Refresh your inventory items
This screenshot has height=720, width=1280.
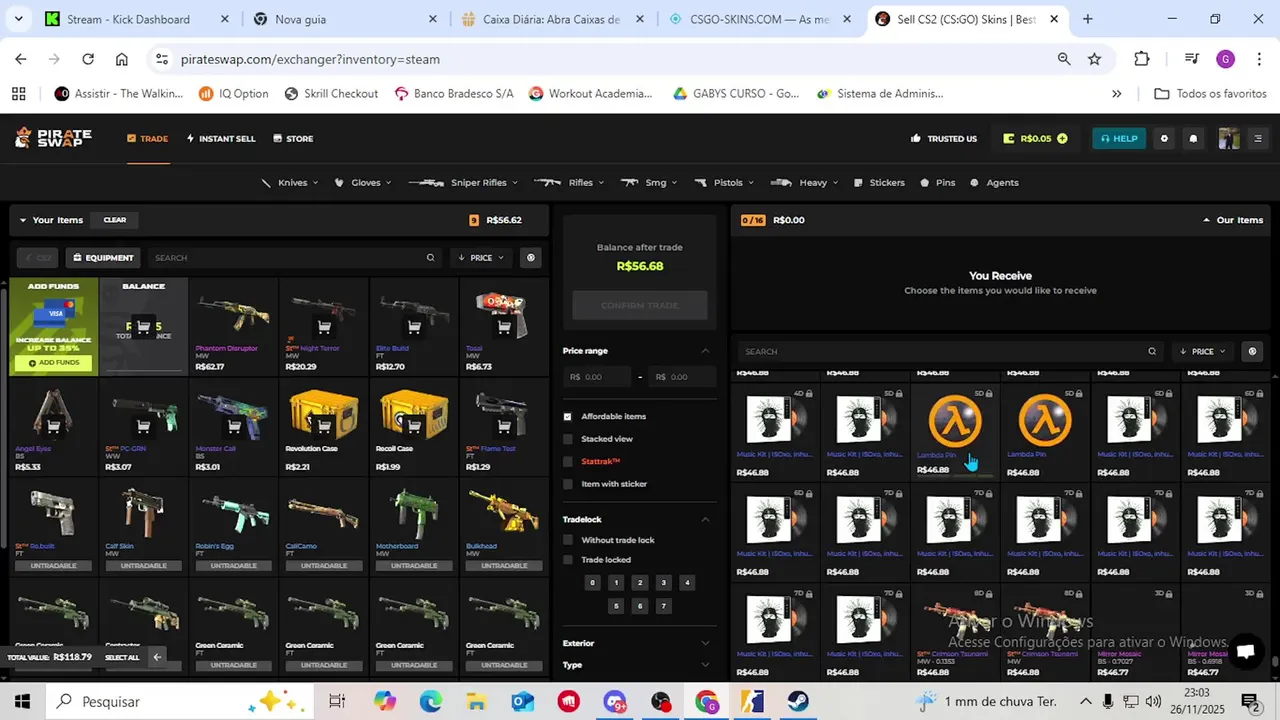coord(531,258)
